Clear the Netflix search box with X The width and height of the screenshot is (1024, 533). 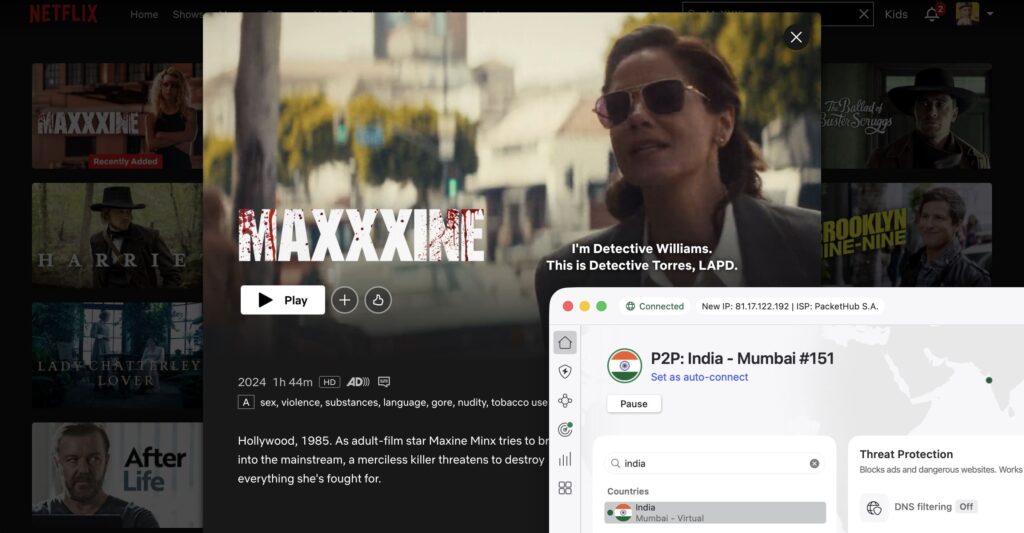point(863,14)
